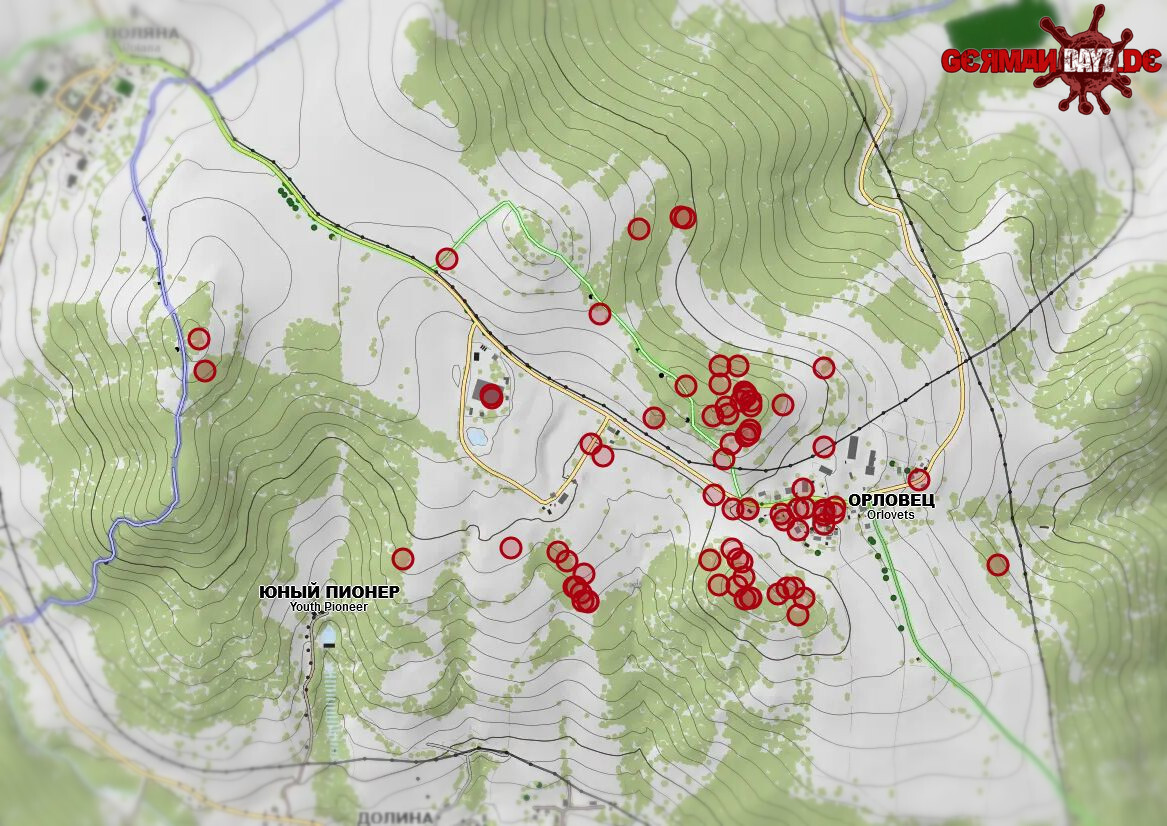Select the upper red marker beside the blue stream
1167x826 pixels.
pyautogui.click(x=199, y=339)
